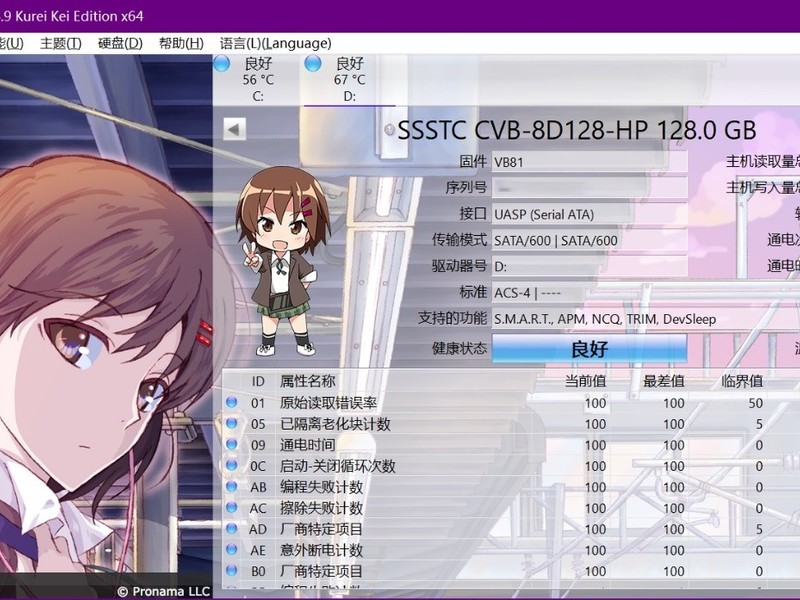Click the 良好 health status button
800x600 pixels.
(x=589, y=349)
